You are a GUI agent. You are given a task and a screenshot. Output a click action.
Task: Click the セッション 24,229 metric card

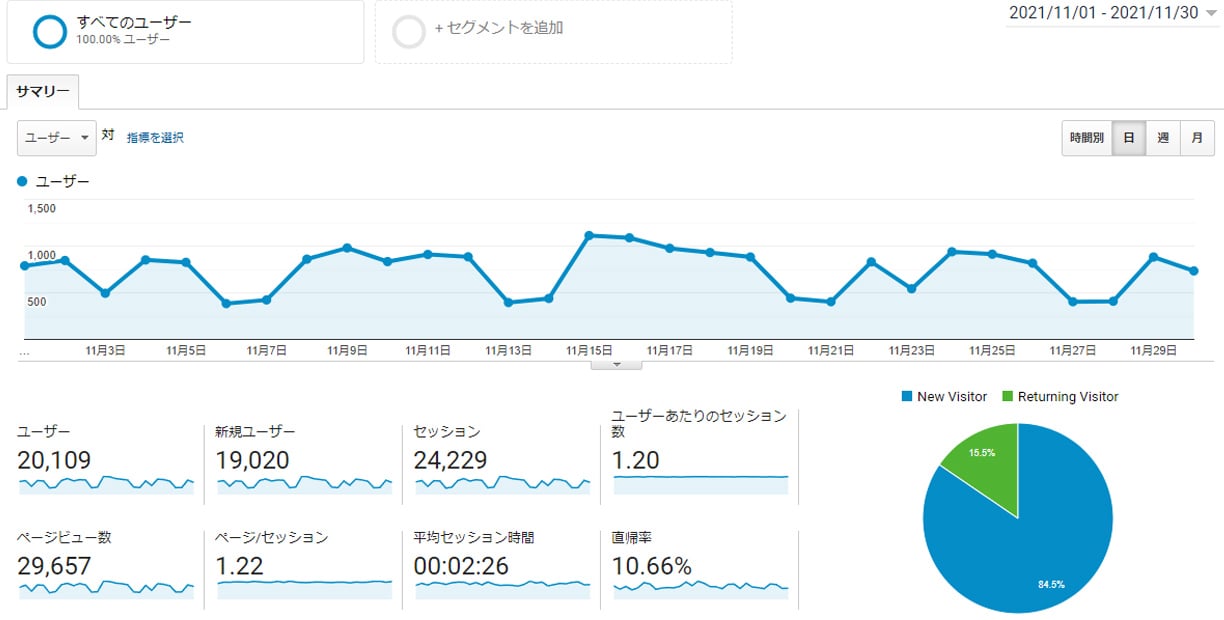500,460
